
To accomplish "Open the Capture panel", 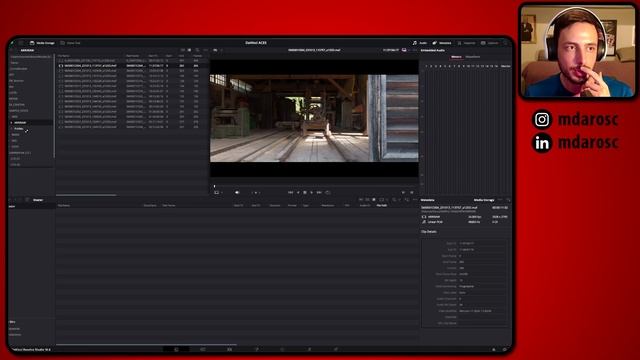I will point(489,43).
